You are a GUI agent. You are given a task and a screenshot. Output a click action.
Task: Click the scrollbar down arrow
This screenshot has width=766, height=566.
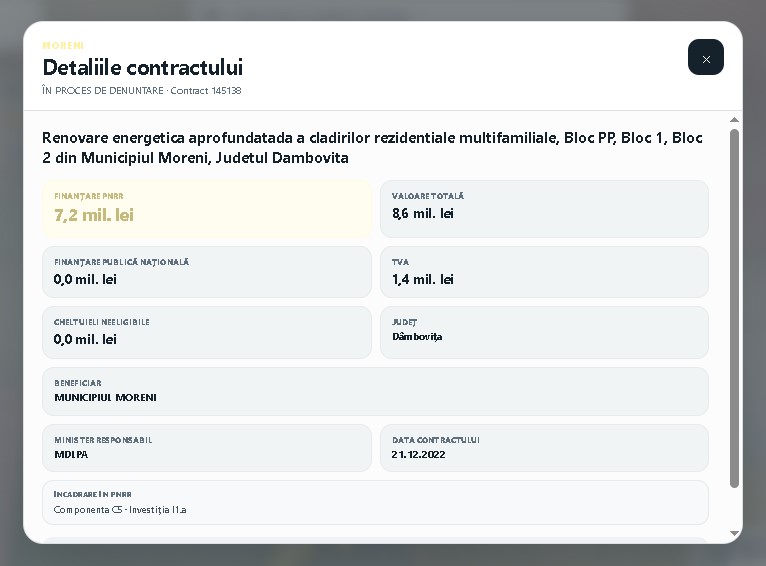point(734,533)
